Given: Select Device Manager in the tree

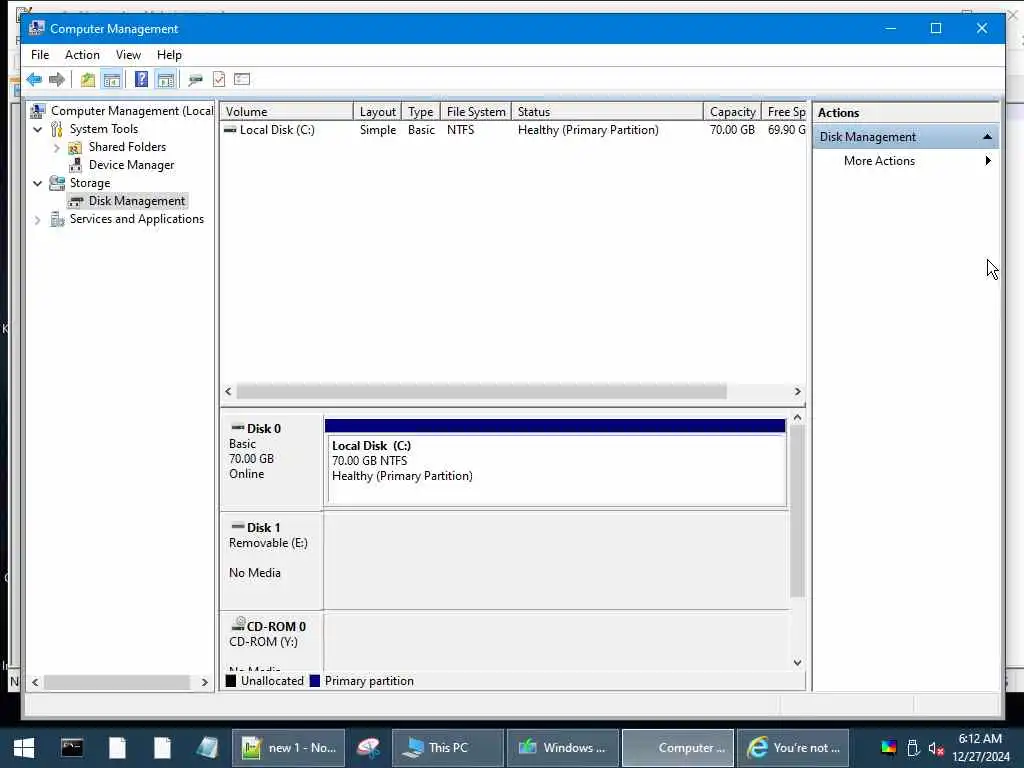Looking at the screenshot, I should pyautogui.click(x=131, y=165).
